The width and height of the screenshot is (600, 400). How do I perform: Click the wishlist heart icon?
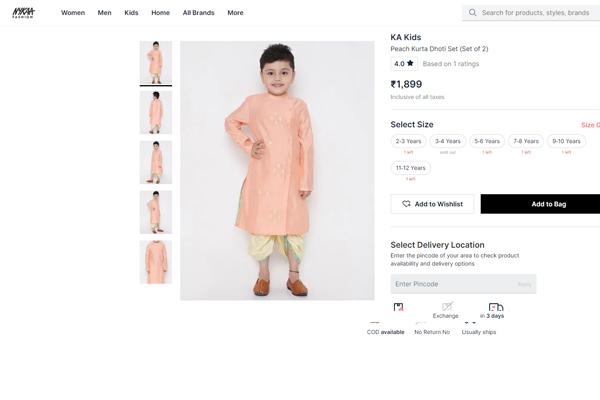click(406, 204)
